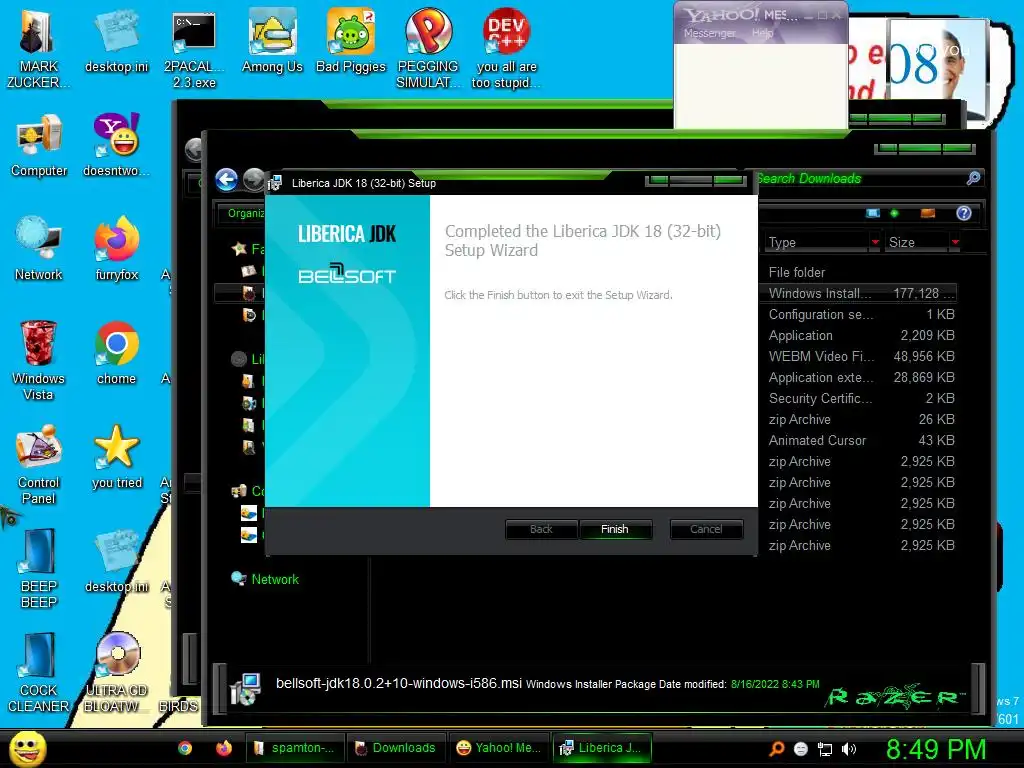The width and height of the screenshot is (1024, 768).
Task: Select the Security Certific... row
Action: 859,398
